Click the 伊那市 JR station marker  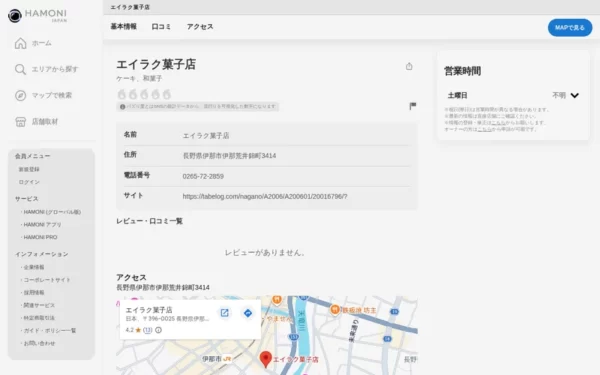pyautogui.click(x=217, y=359)
